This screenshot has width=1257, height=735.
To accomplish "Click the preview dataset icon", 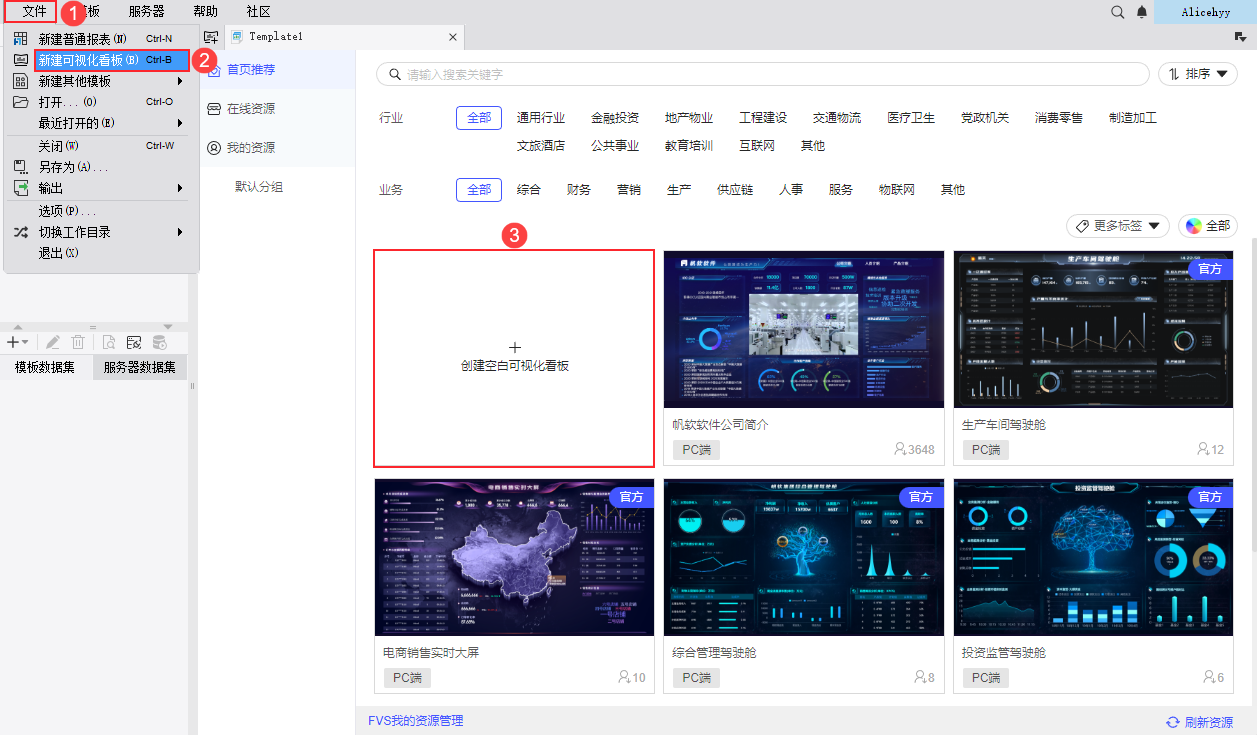I will coord(109,342).
